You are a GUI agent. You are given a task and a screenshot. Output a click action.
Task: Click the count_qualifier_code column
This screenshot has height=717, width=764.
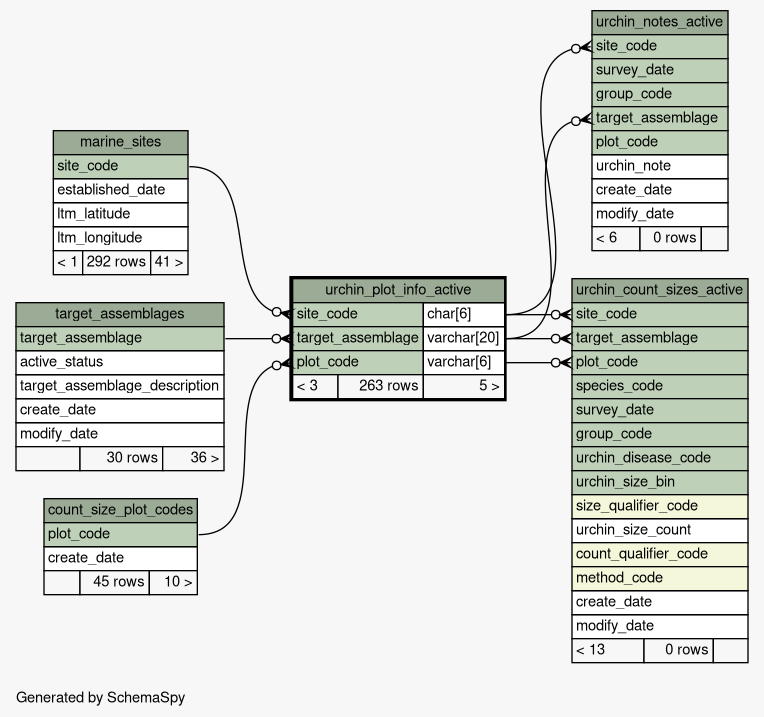coord(660,554)
